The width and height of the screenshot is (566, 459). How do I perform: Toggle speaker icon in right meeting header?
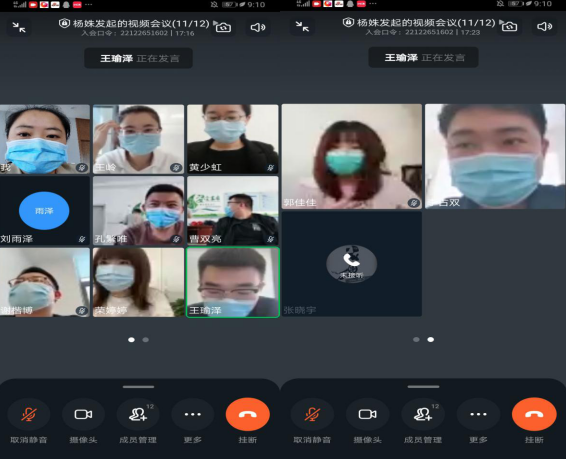point(544,26)
